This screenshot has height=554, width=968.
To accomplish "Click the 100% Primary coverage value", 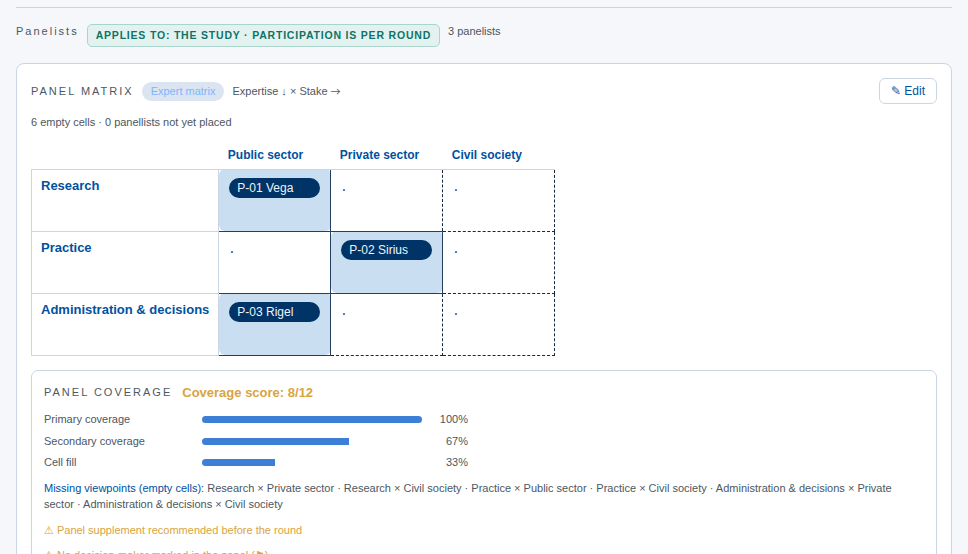I will pos(454,419).
